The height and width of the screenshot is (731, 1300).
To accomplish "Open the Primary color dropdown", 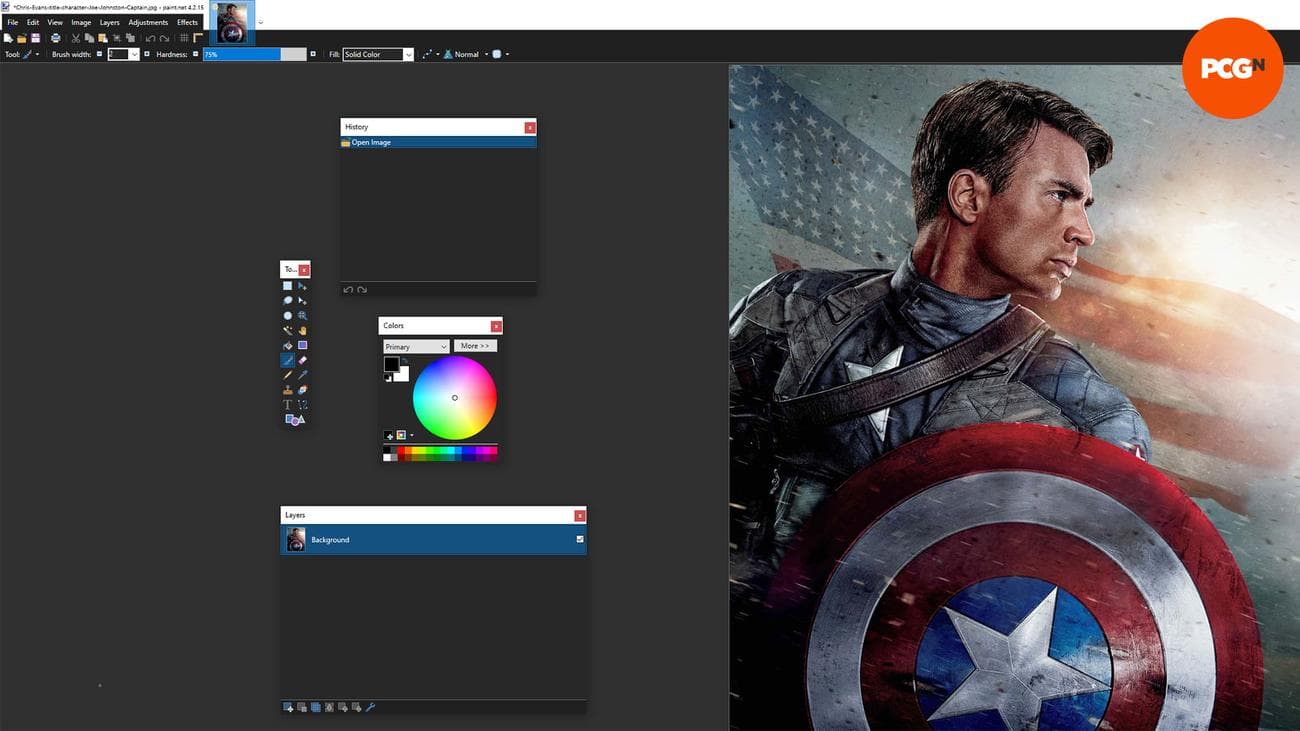I will point(416,347).
